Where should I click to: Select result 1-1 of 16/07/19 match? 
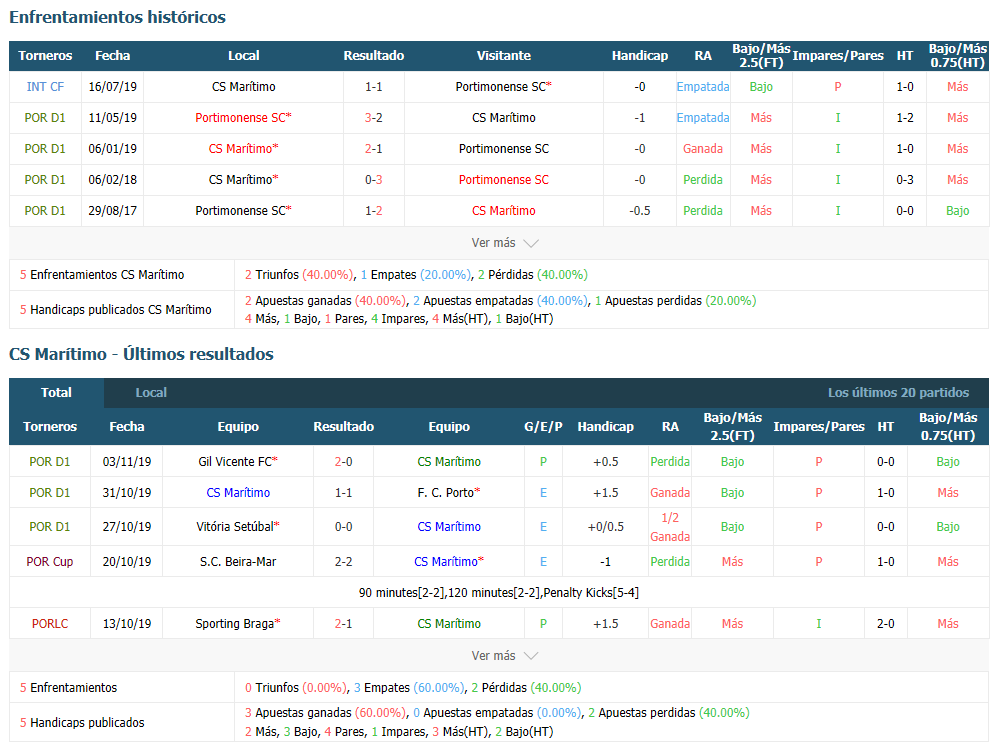pos(373,87)
